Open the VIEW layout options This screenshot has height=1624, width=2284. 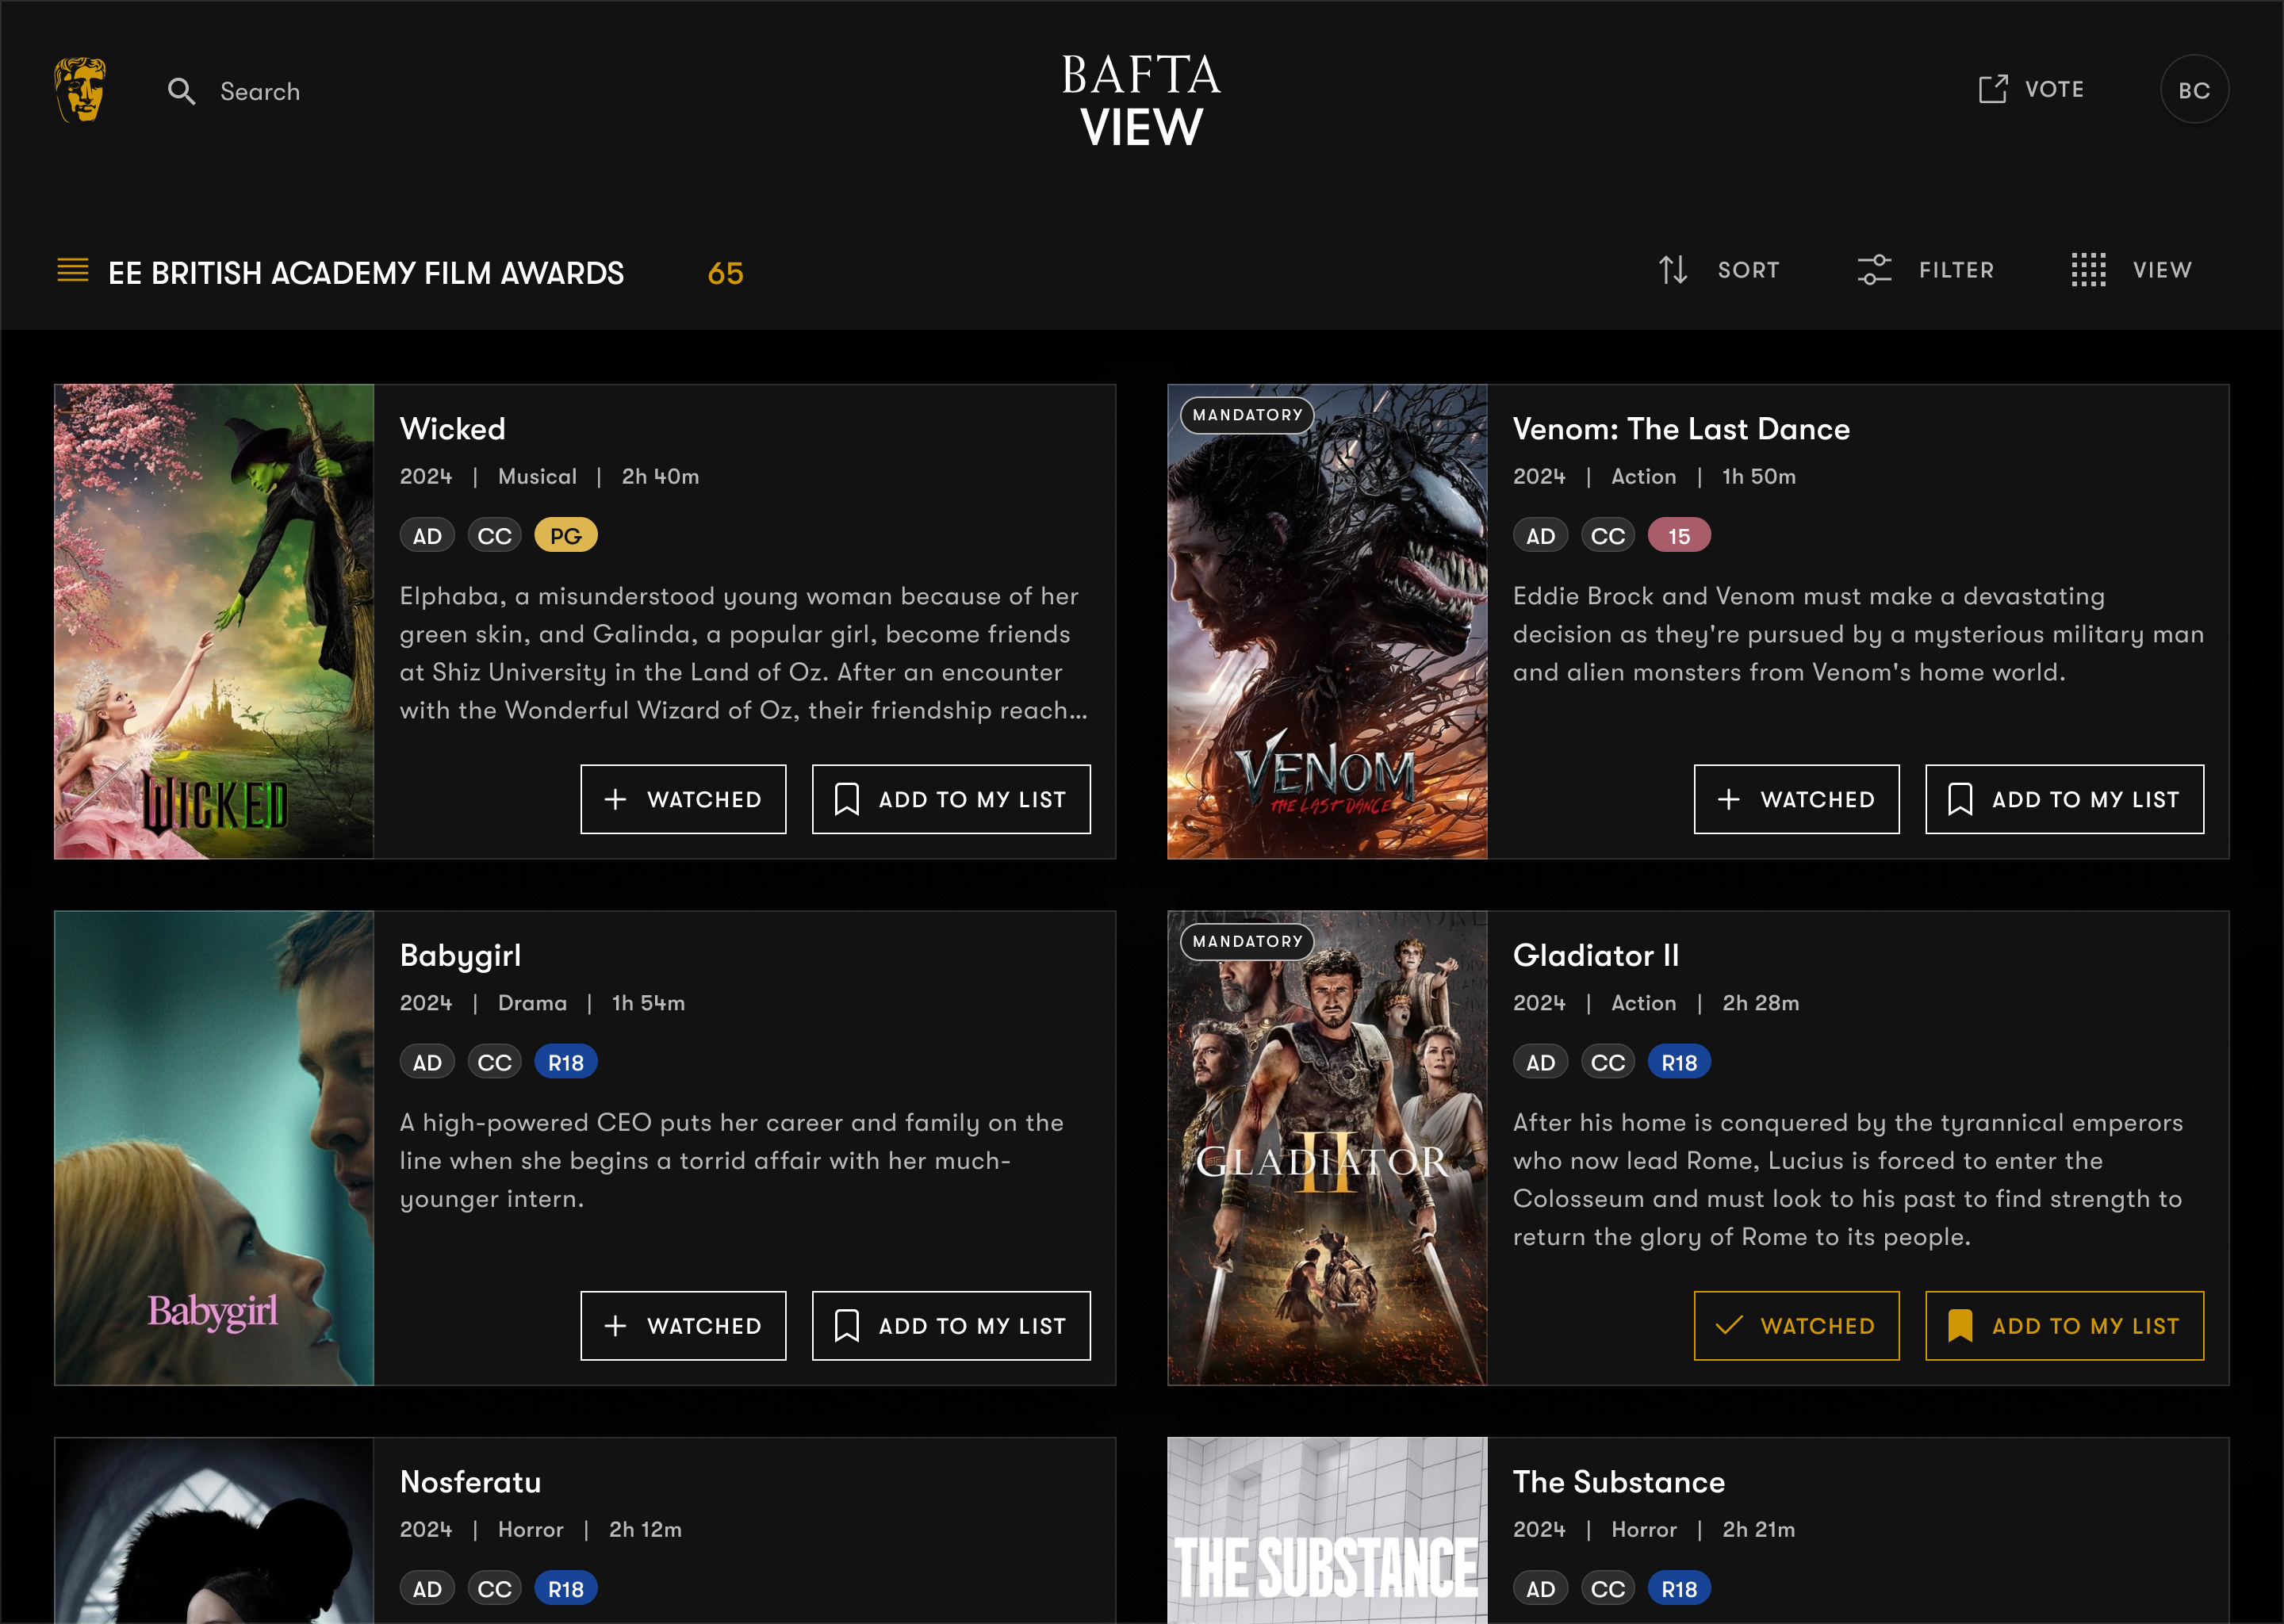2161,270
